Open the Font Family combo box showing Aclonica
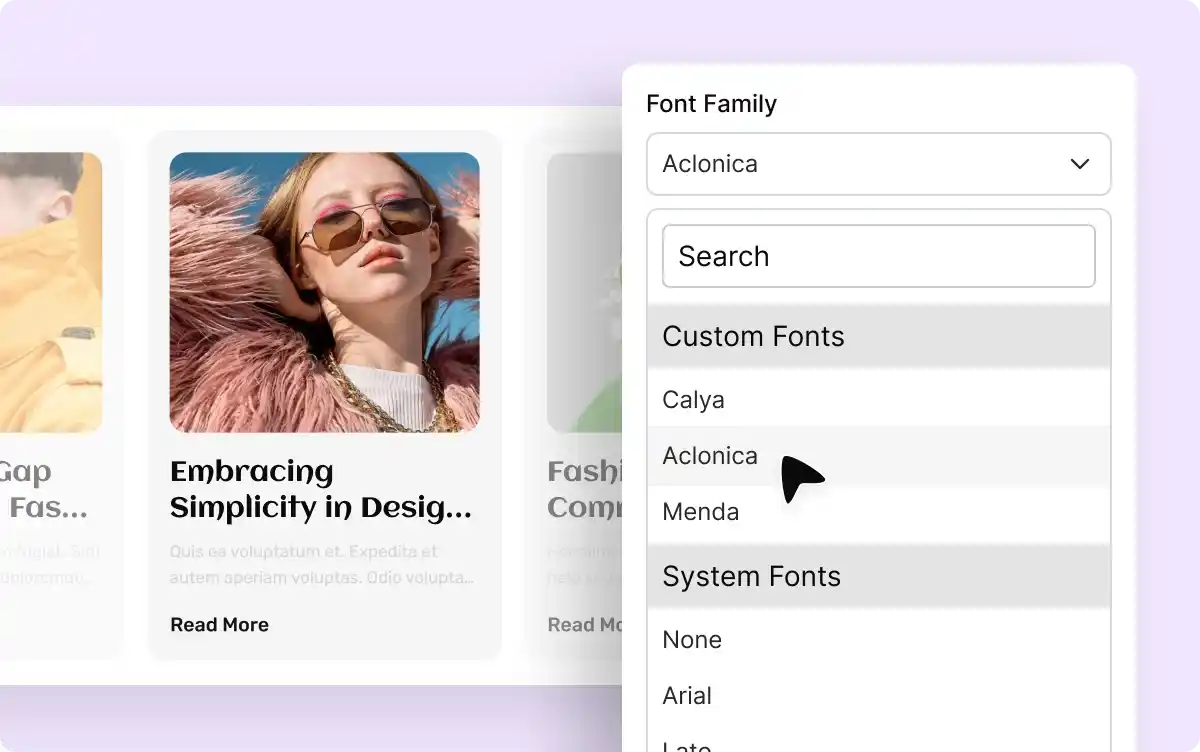 point(860,164)
